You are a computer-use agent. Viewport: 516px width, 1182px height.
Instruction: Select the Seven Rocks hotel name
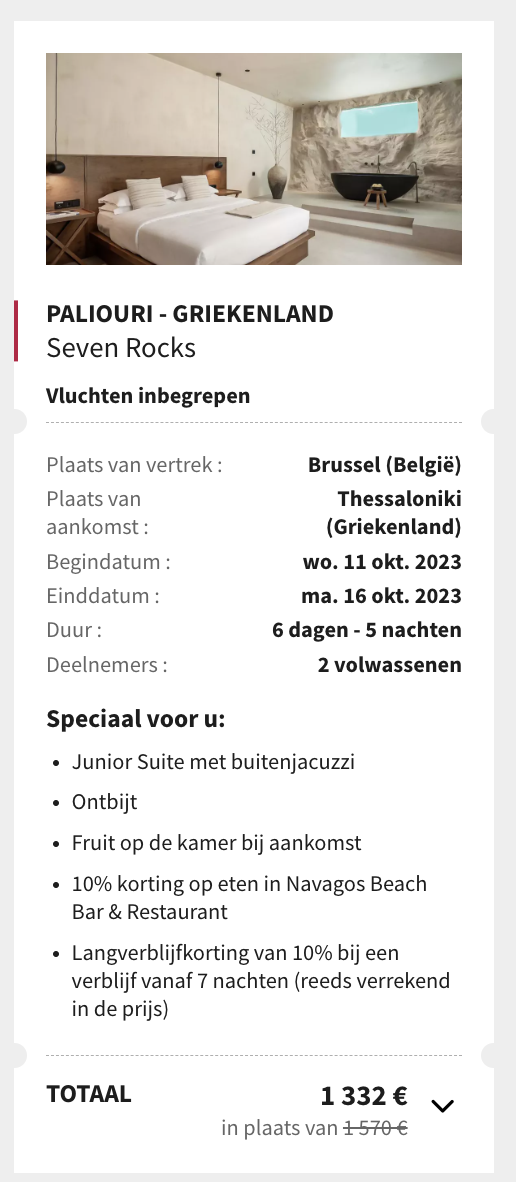(121, 348)
